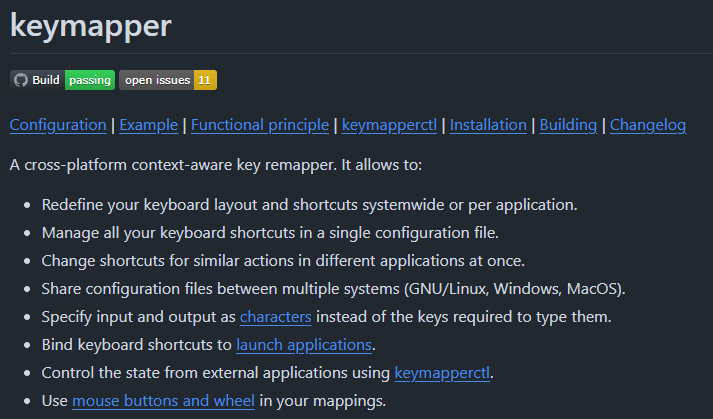Screen dimensions: 713x419
Task: Jump to the Example section
Action: pyautogui.click(x=150, y=125)
